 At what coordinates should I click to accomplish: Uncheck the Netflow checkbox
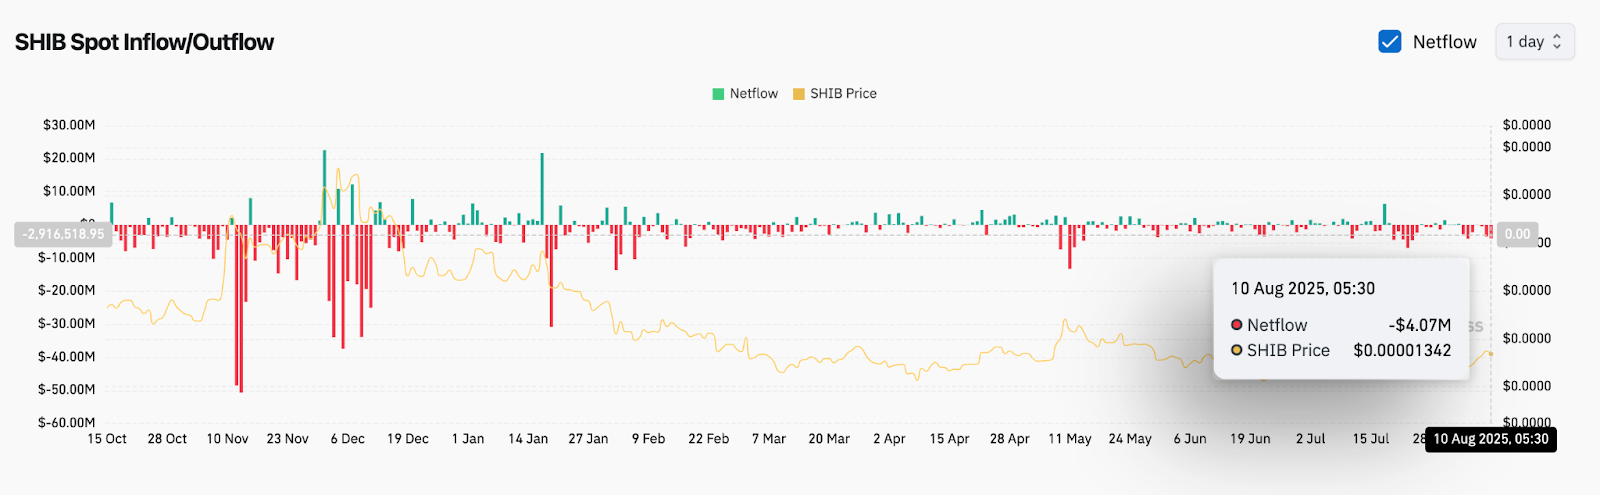[1389, 41]
